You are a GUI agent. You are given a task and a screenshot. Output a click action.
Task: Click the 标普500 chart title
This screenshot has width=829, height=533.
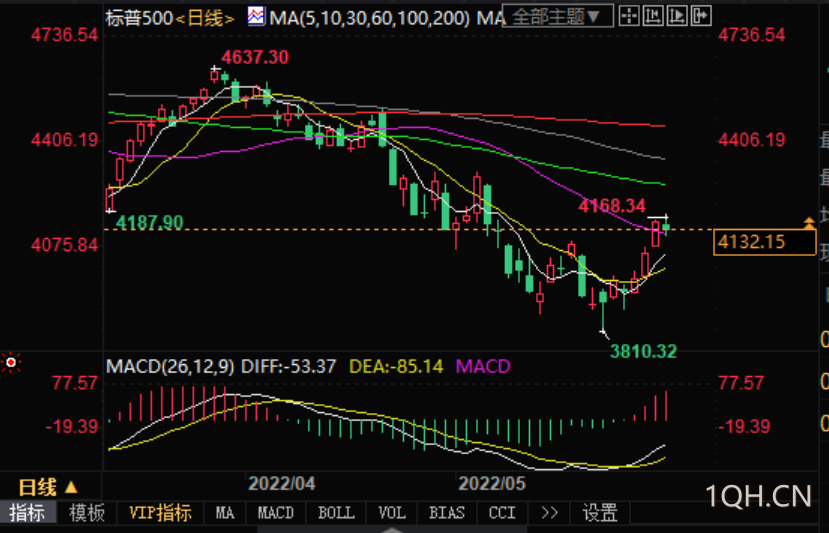[x=139, y=19]
